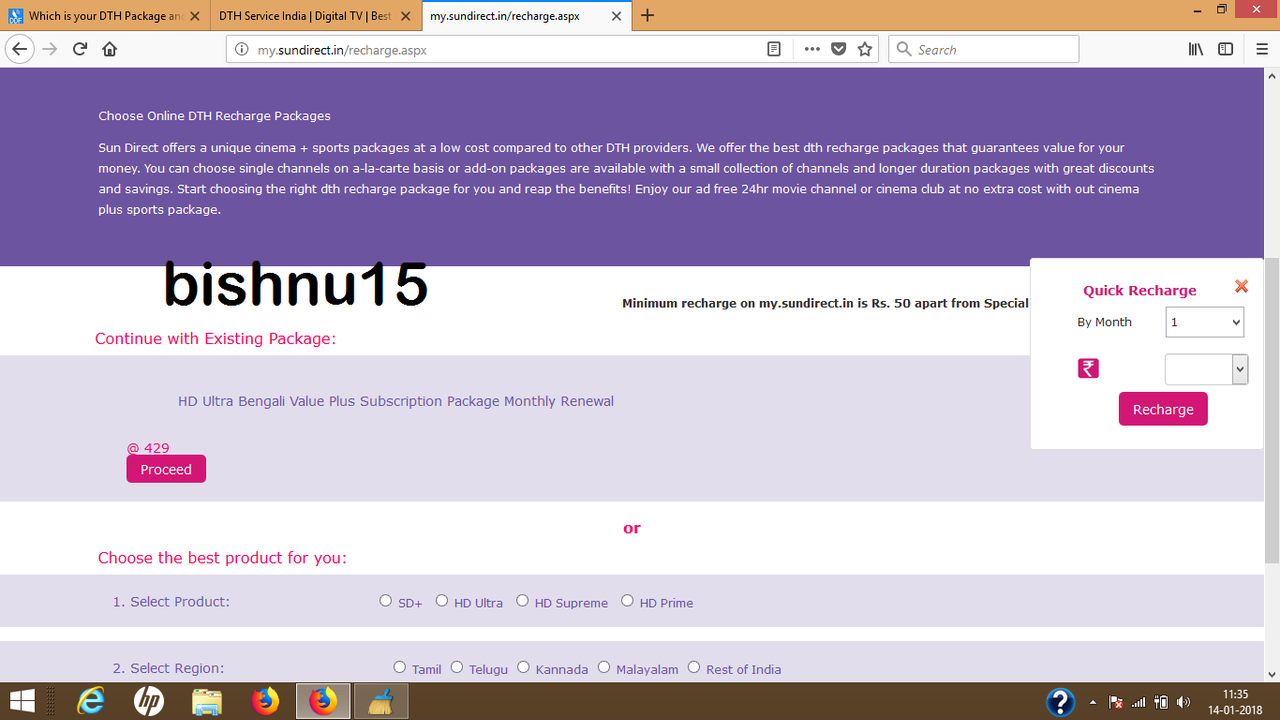Switch to 'DTH Service India' tab
The height and width of the screenshot is (720, 1280).
point(315,16)
